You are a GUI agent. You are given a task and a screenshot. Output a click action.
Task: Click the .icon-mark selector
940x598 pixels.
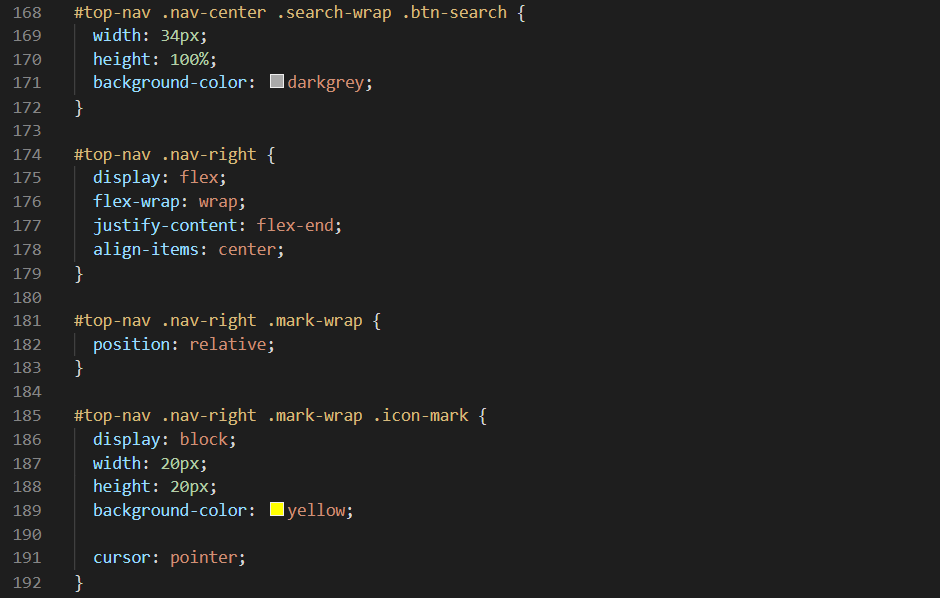421,415
